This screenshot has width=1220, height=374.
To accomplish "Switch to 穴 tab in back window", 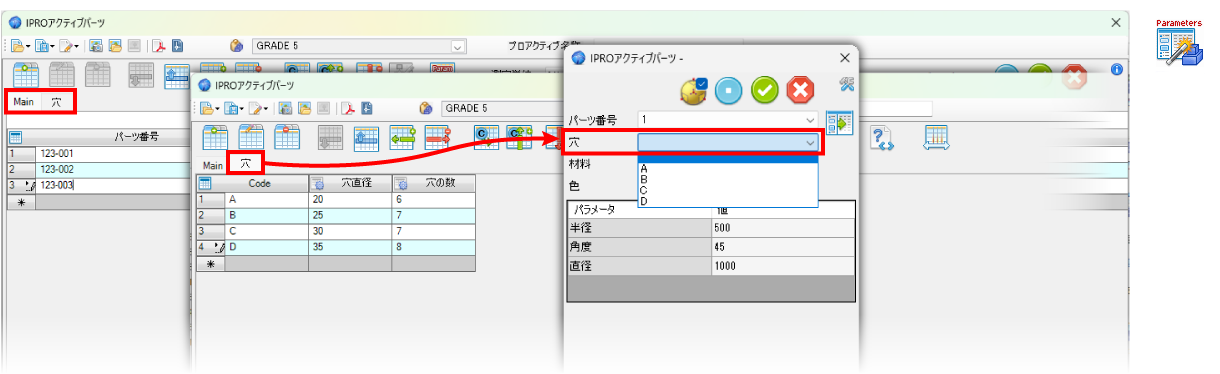I will (56, 102).
